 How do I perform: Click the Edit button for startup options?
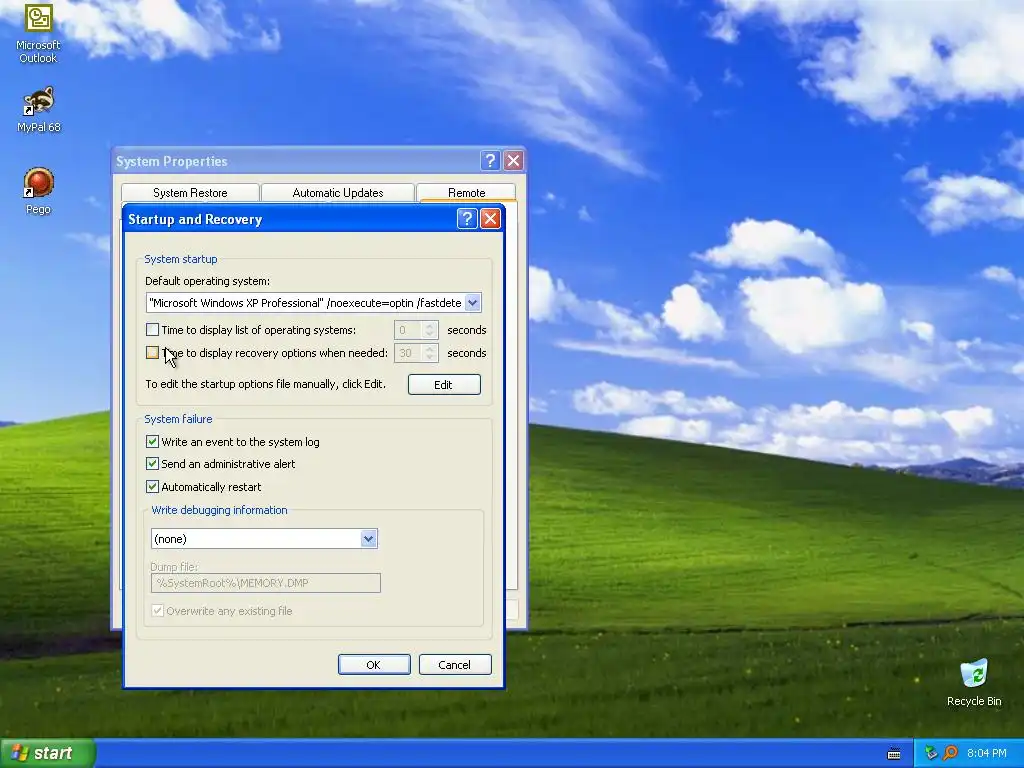pyautogui.click(x=444, y=385)
